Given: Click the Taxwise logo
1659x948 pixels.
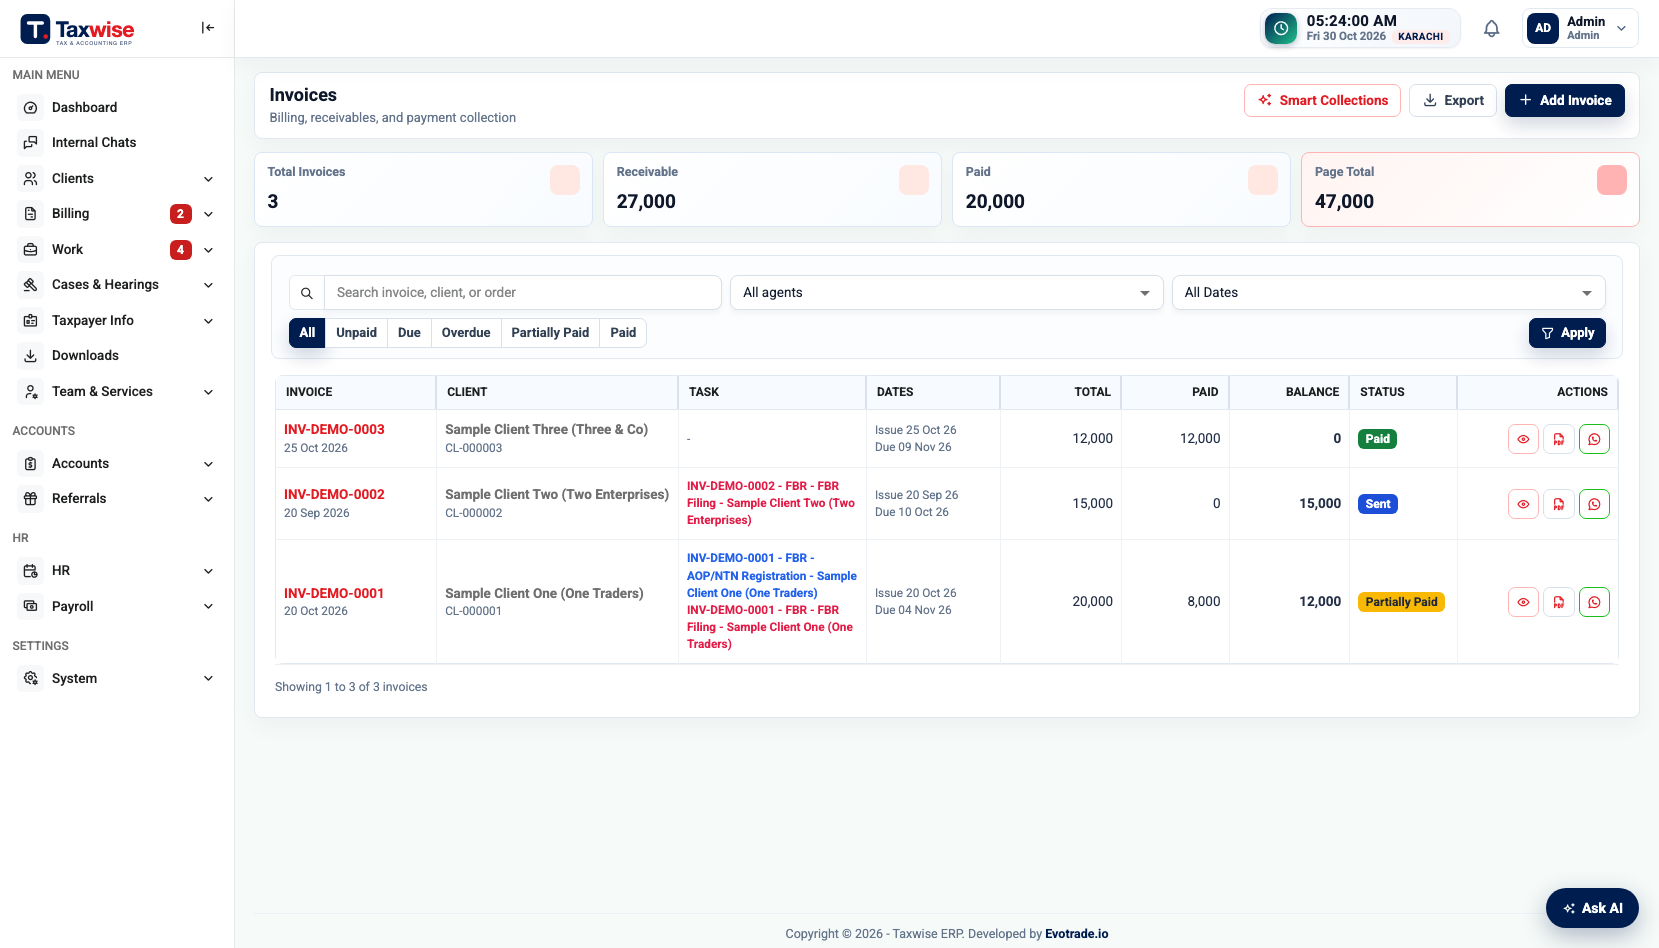Looking at the screenshot, I should [x=77, y=30].
